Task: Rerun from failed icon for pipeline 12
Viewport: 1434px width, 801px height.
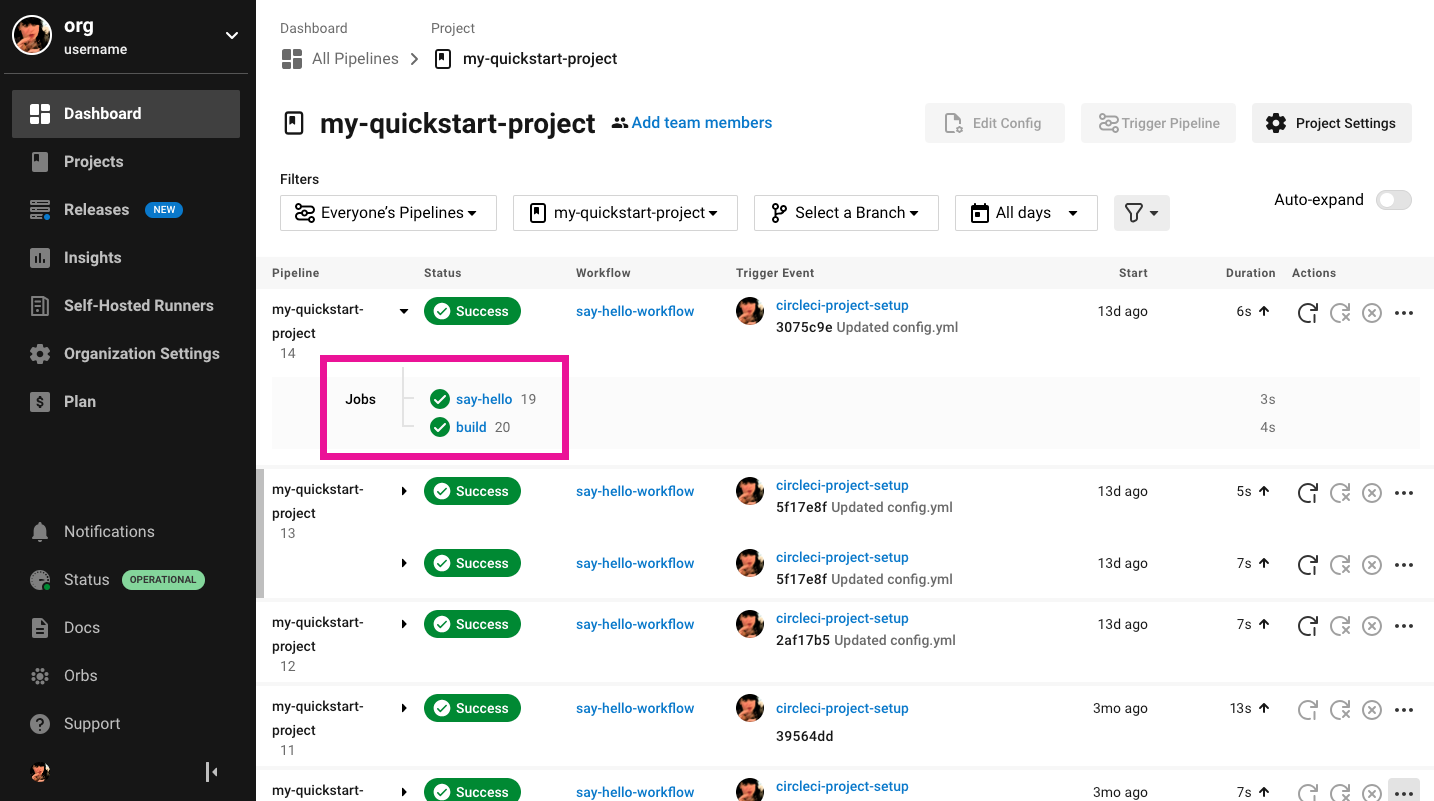Action: tap(1340, 626)
